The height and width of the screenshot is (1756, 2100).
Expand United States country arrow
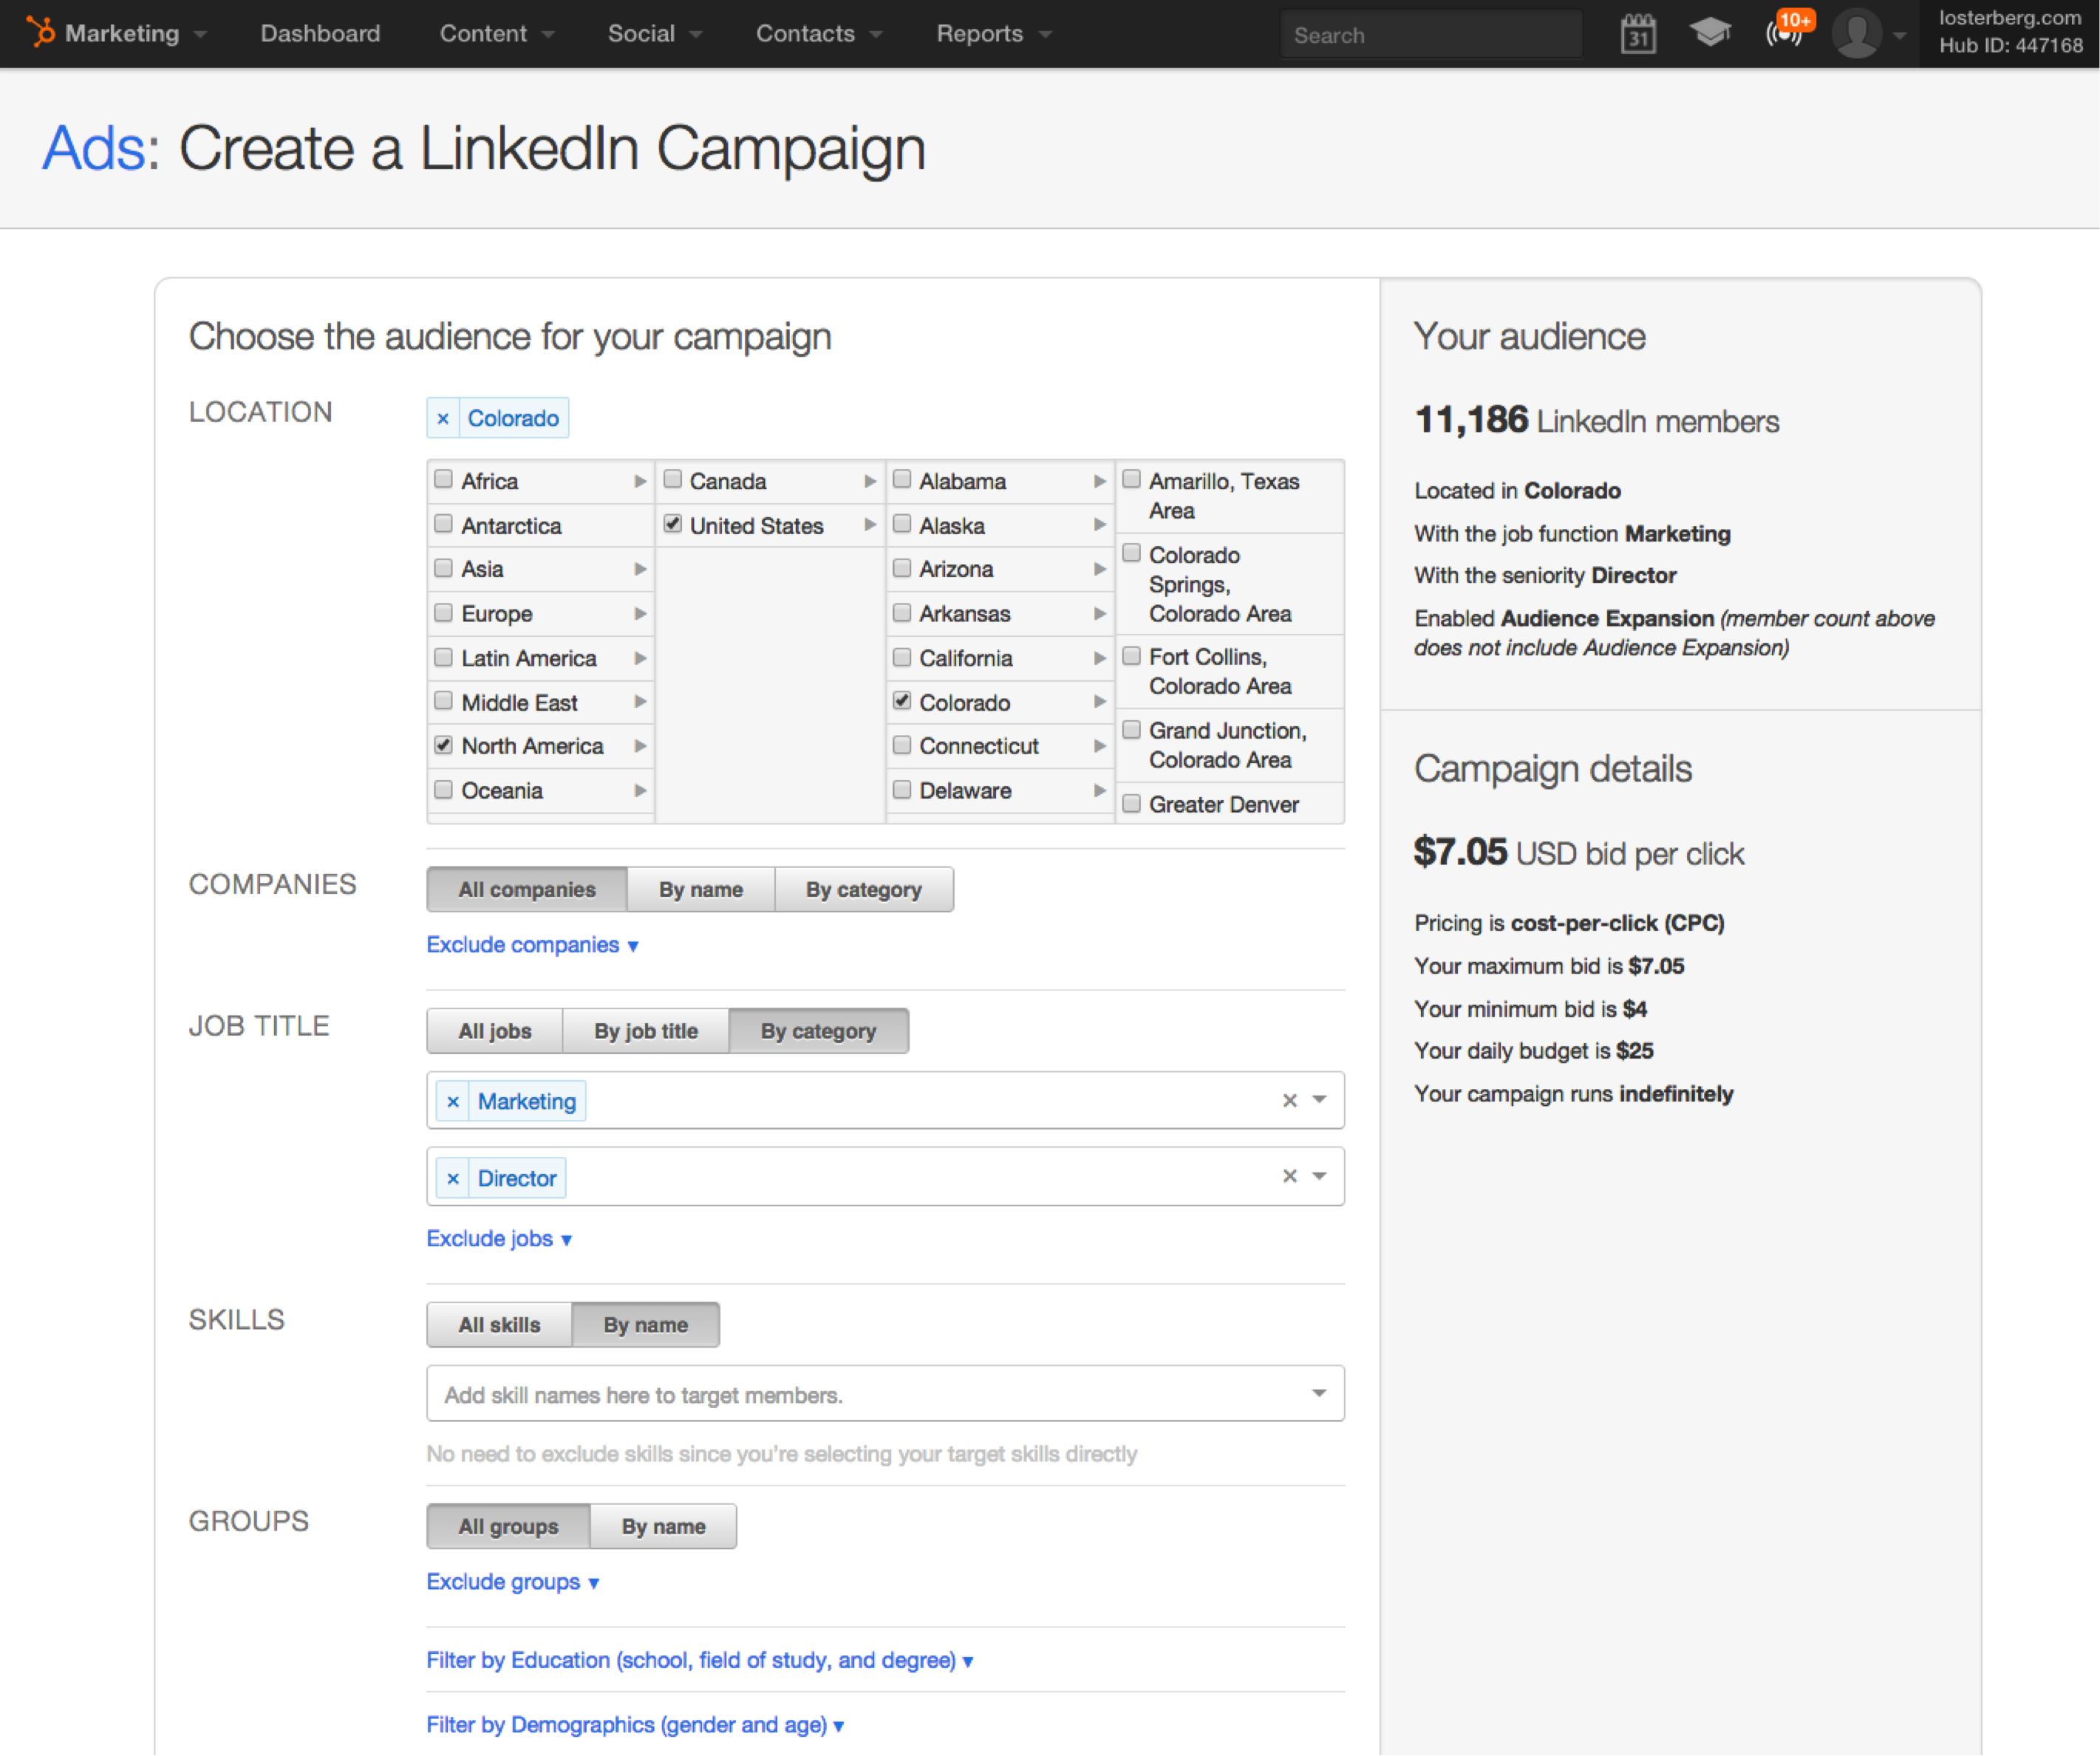pyautogui.click(x=870, y=525)
